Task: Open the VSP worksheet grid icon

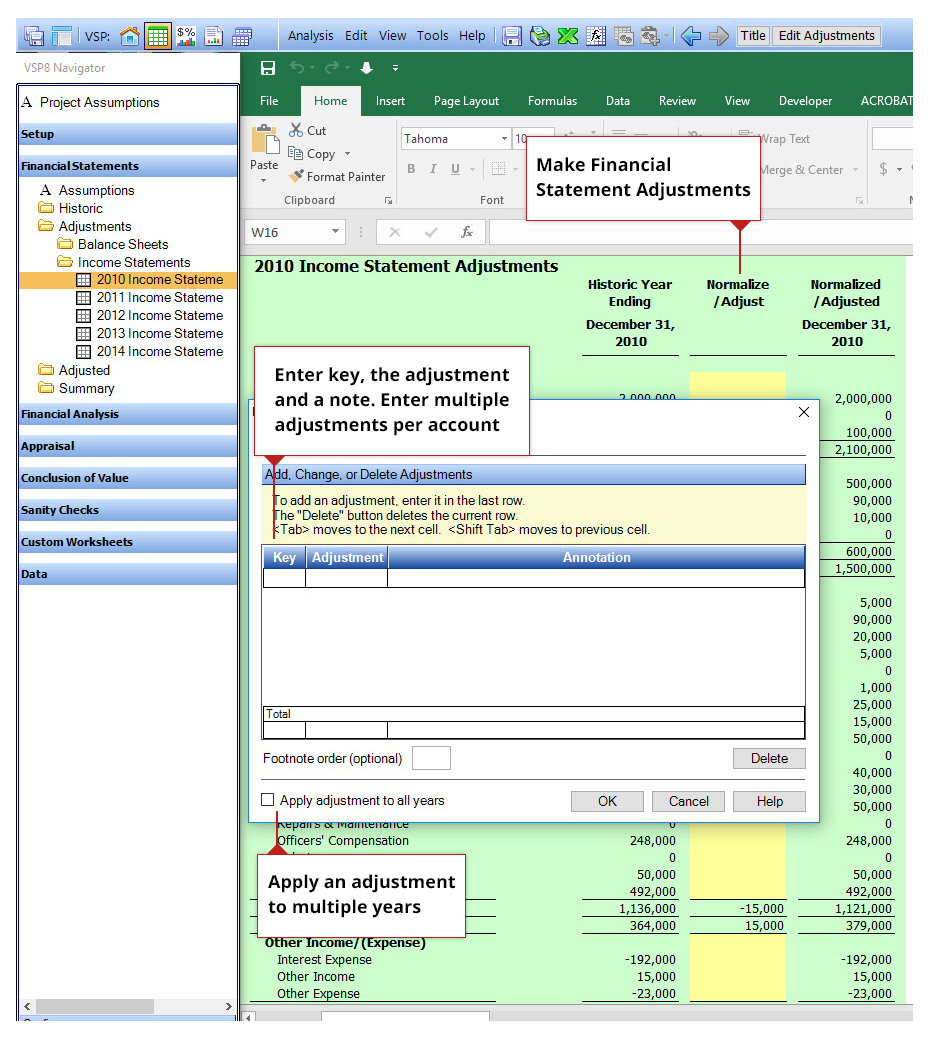Action: click(158, 36)
